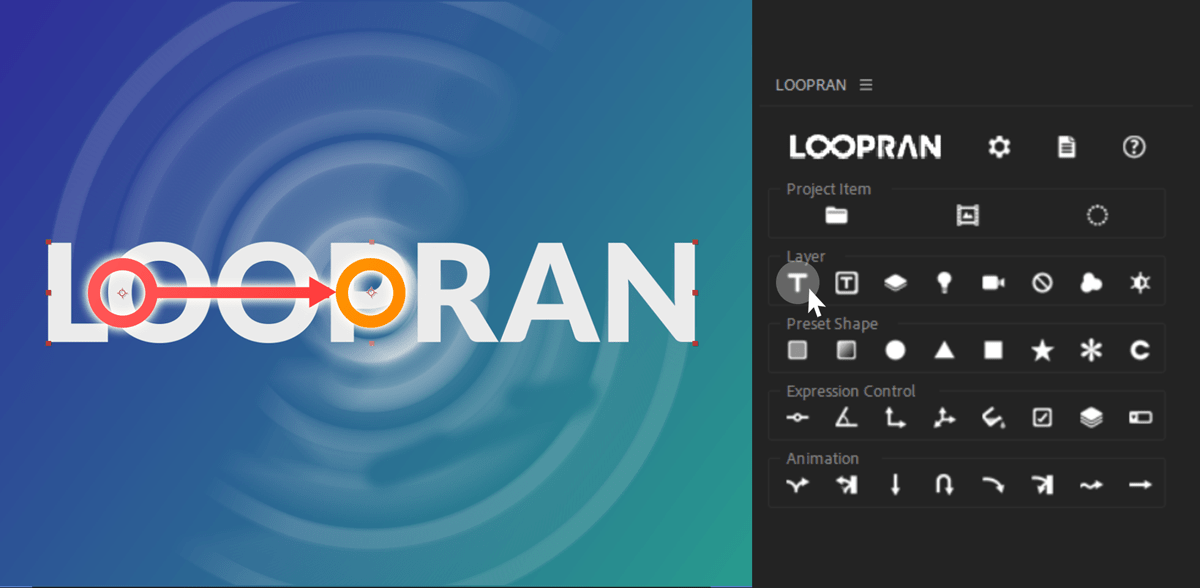Image resolution: width=1200 pixels, height=588 pixels.
Task: Create an Adjustment layer
Action: (895, 282)
